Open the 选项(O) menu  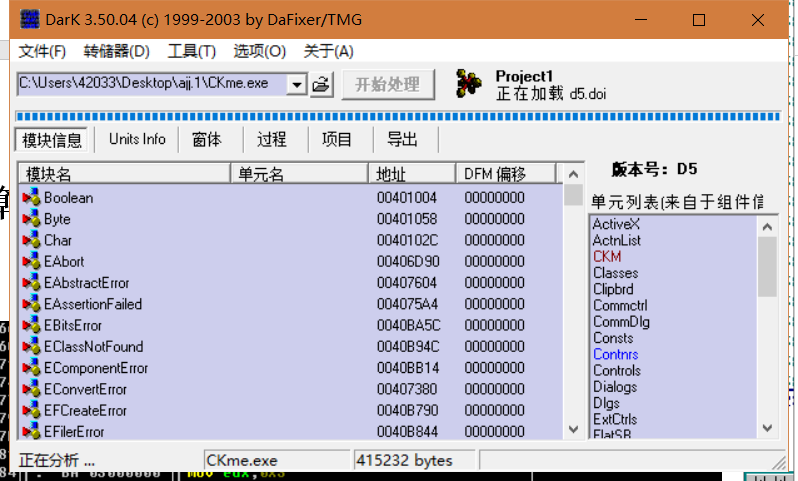point(260,51)
